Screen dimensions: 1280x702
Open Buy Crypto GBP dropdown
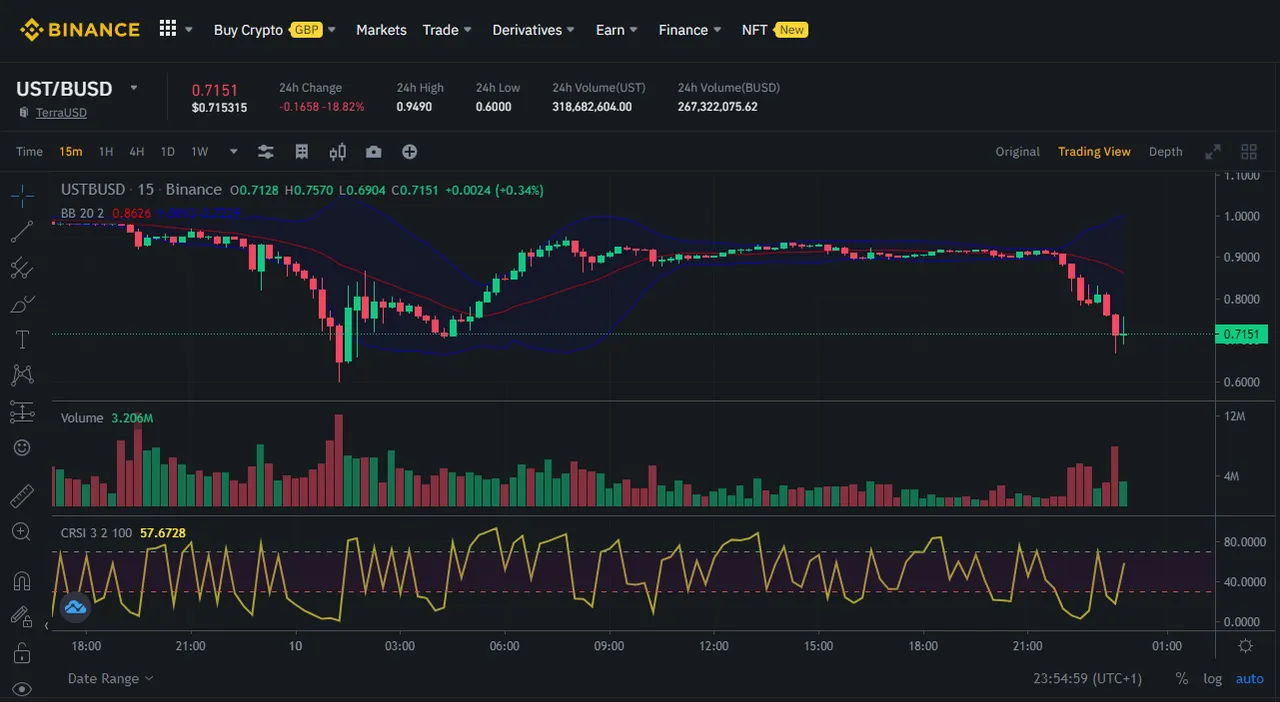(275, 30)
